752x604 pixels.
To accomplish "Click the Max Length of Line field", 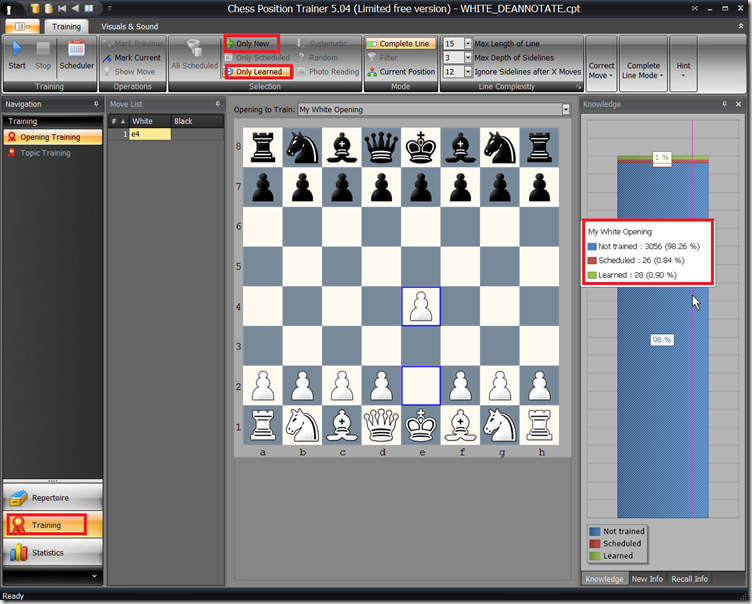I will click(x=451, y=44).
